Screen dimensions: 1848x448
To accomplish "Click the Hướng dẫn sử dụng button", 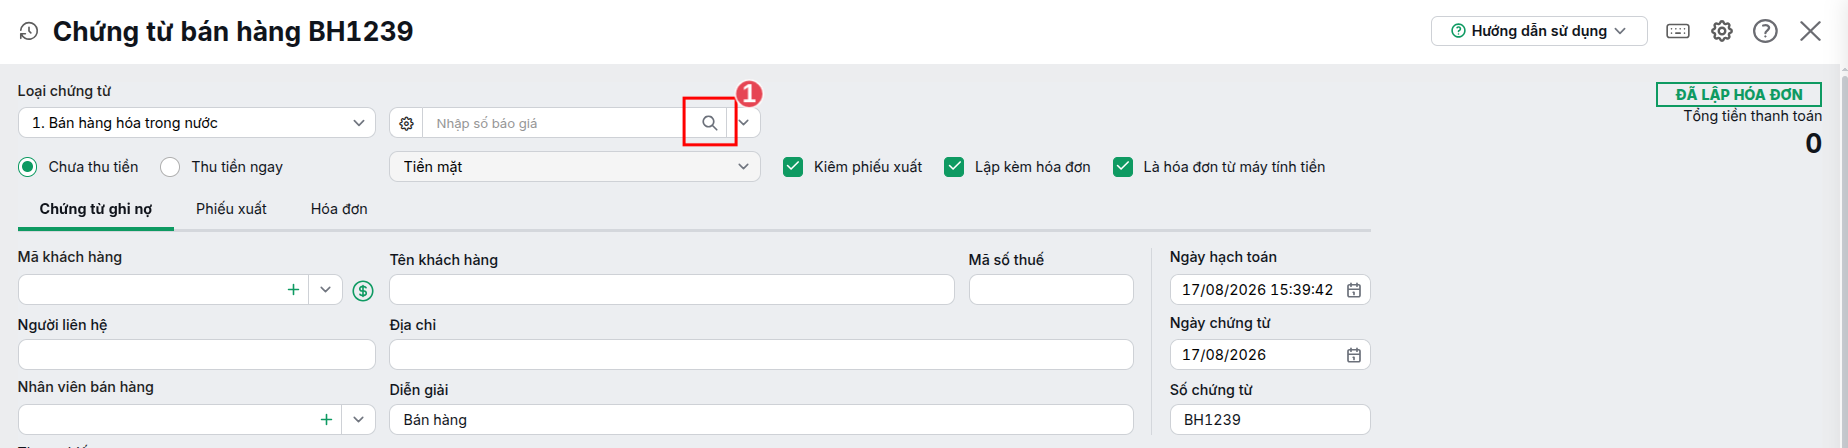I will 1539,31.
